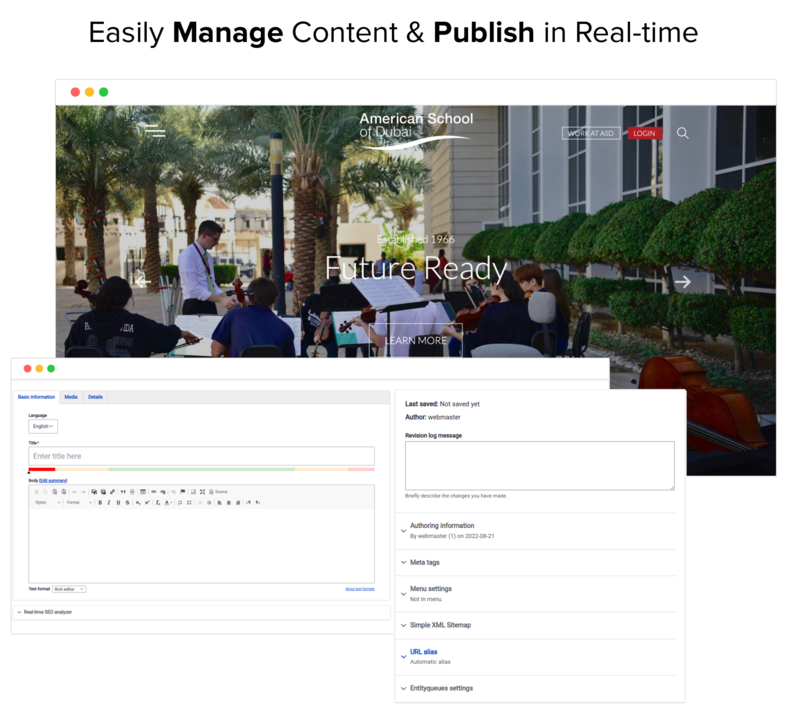The height and width of the screenshot is (724, 800).
Task: Switch to the Details tab
Action: click(95, 397)
